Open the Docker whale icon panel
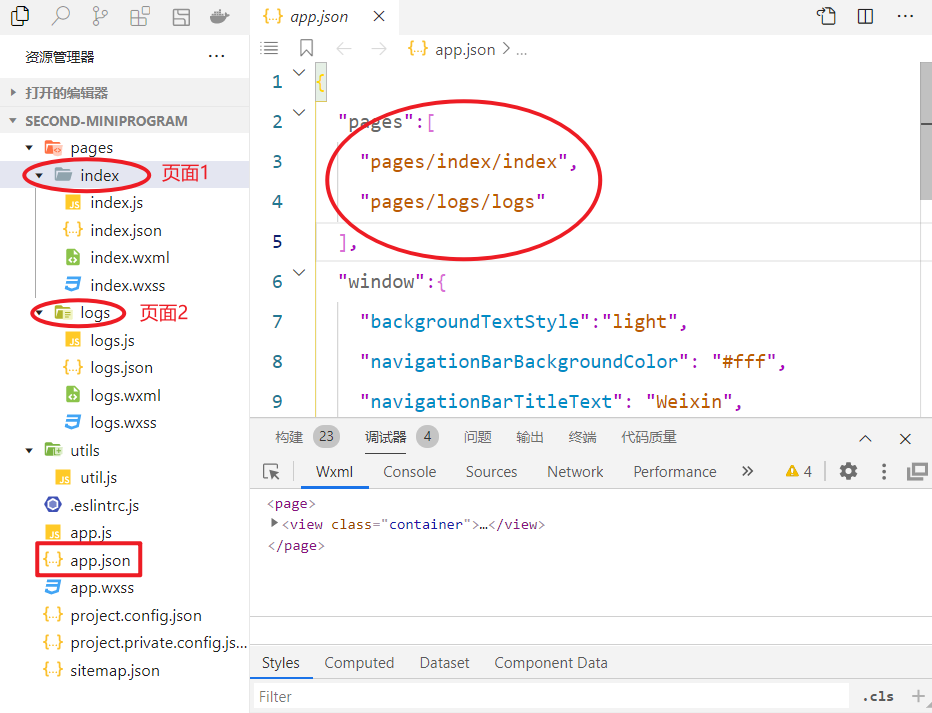This screenshot has width=932, height=713. [219, 16]
